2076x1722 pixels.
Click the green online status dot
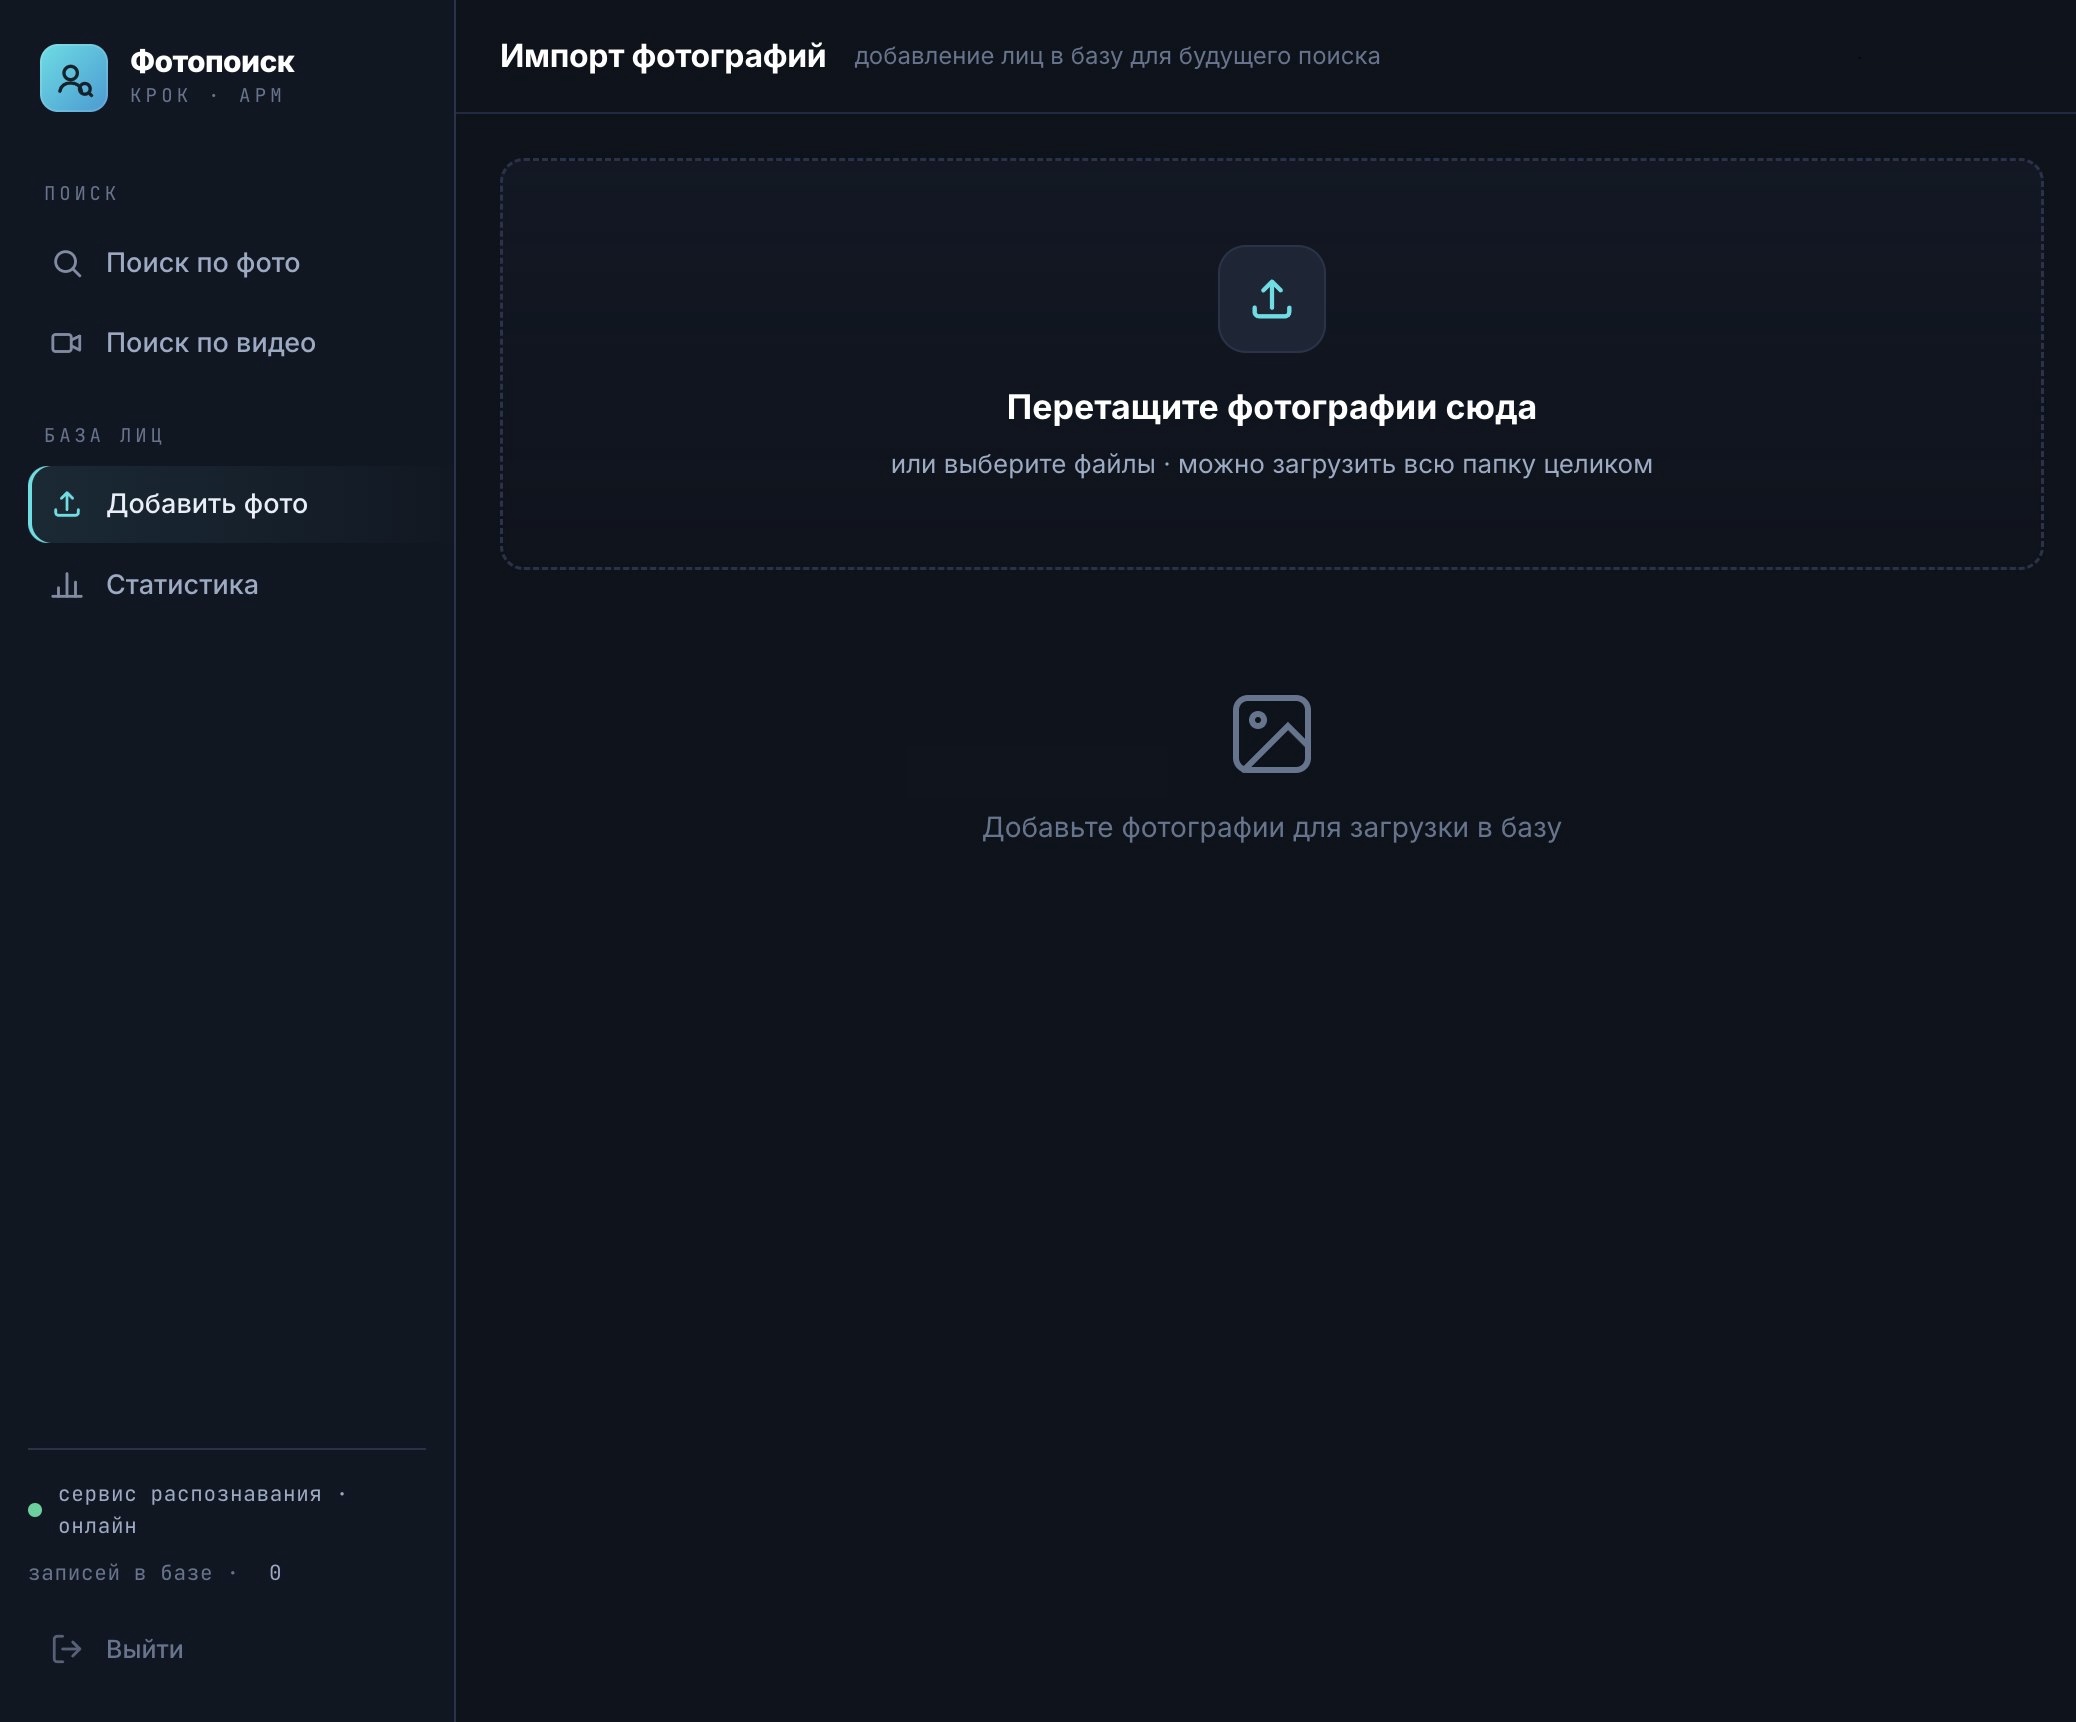(35, 1510)
